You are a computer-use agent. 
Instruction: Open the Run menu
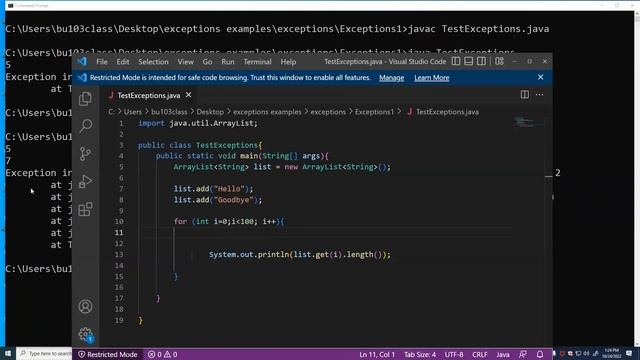click(x=228, y=62)
